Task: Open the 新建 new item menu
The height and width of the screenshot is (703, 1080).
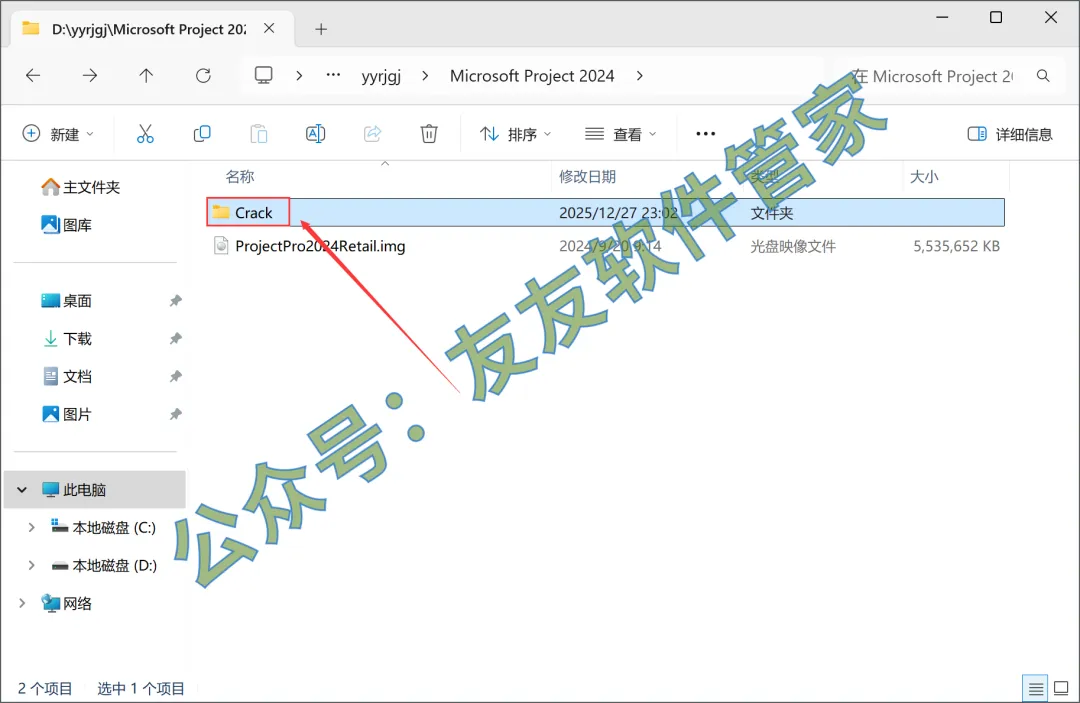Action: [x=58, y=134]
